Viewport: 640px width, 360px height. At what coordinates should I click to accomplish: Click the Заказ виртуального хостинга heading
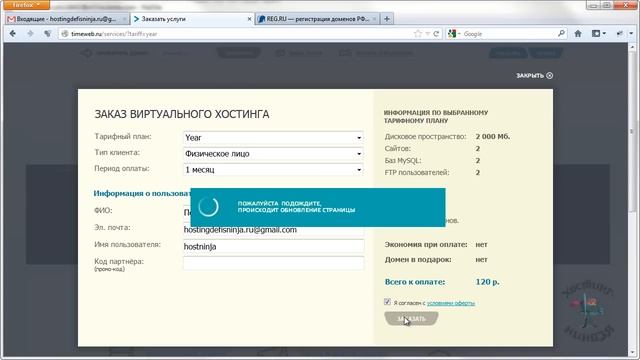click(182, 114)
